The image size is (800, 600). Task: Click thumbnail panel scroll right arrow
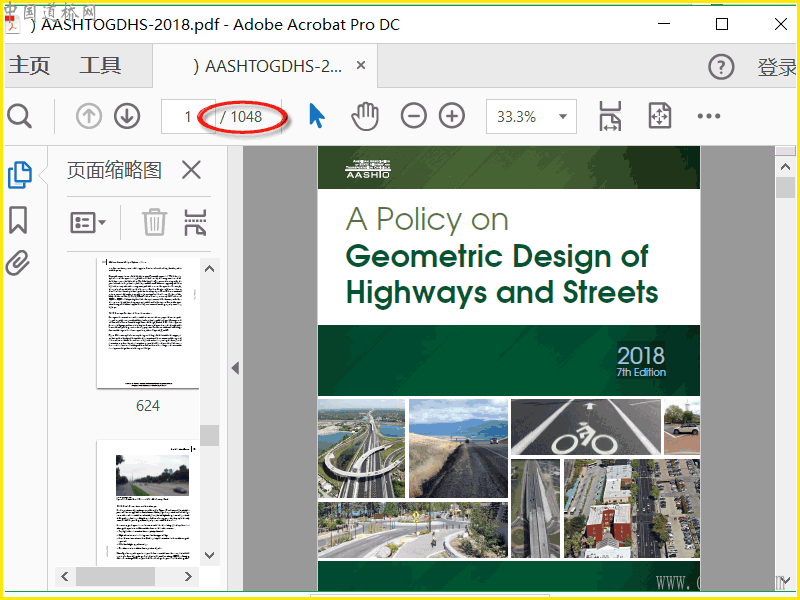(x=188, y=577)
